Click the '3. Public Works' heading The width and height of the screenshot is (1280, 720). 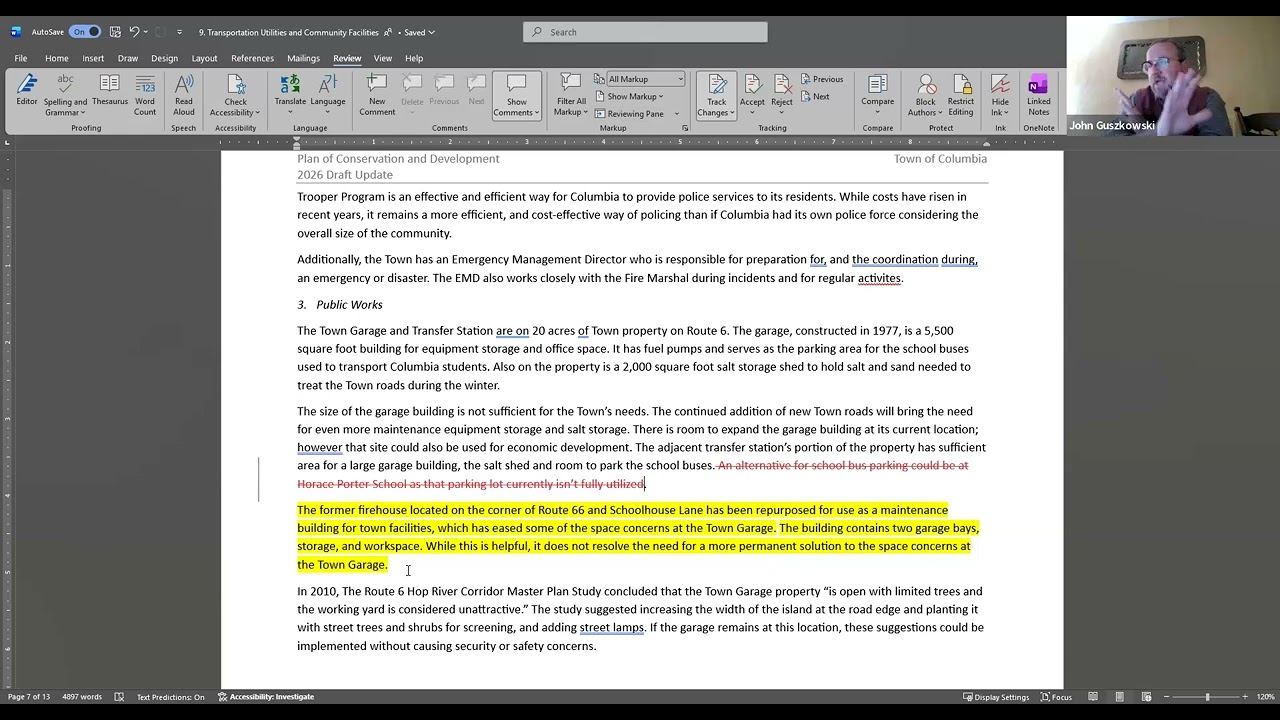click(340, 305)
